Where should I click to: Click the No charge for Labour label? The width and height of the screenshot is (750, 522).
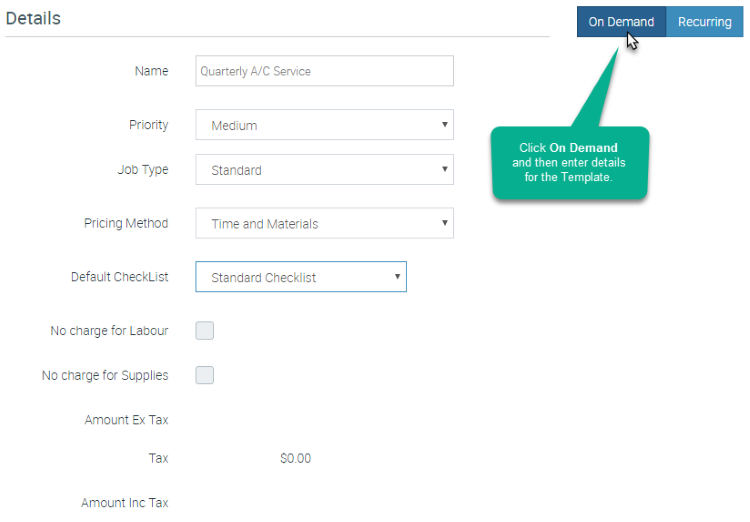pos(109,331)
